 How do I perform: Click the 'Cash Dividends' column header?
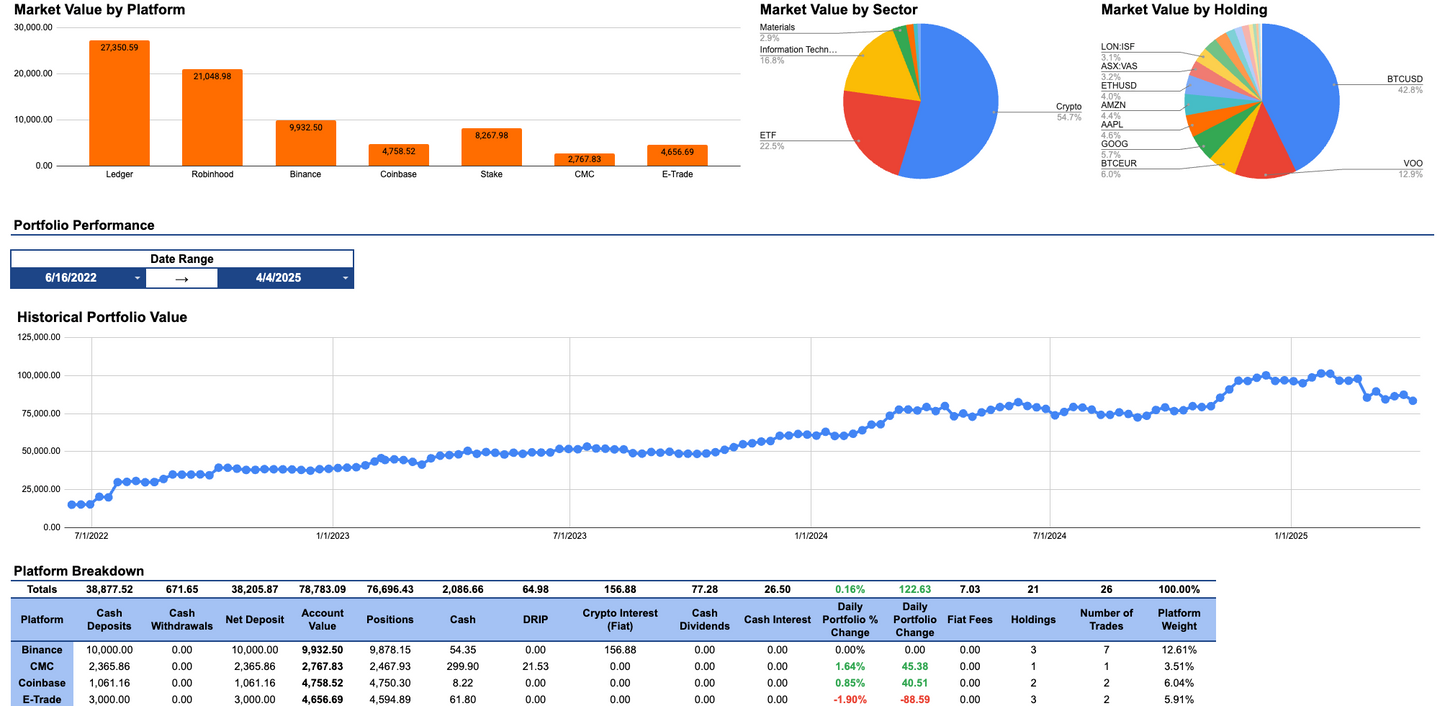coord(705,620)
